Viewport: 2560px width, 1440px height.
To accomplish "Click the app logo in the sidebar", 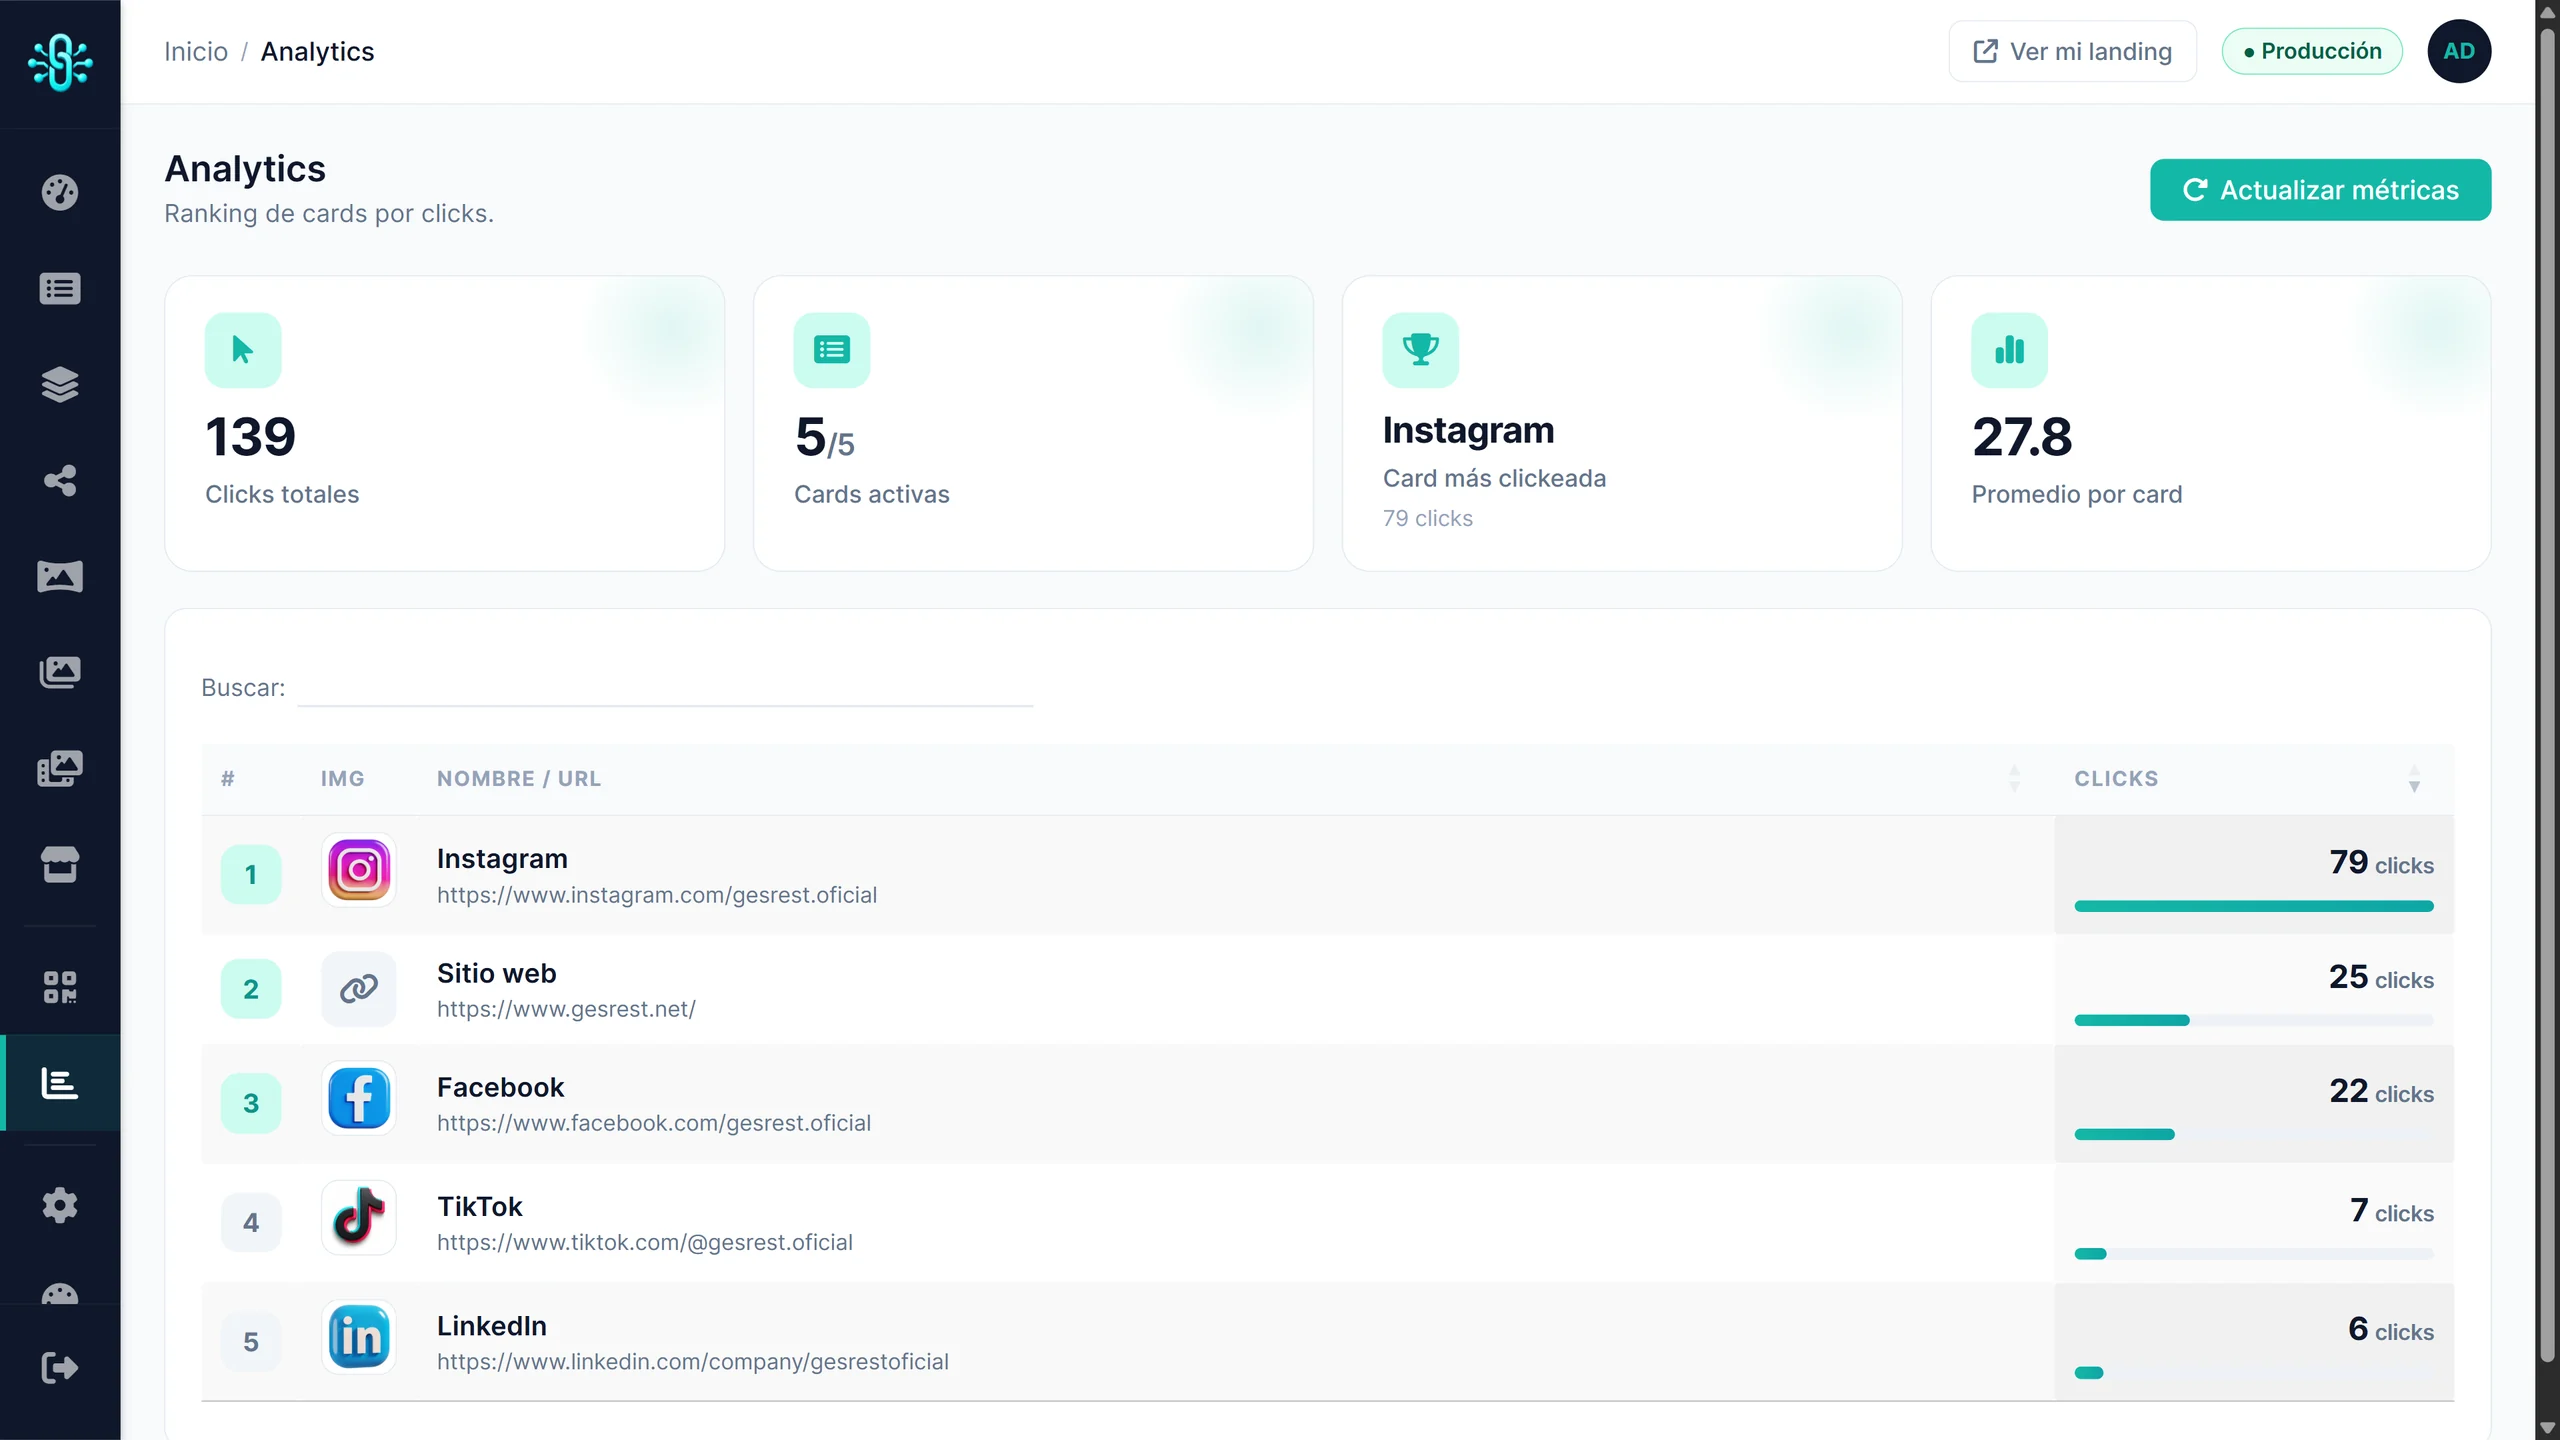I will (x=60, y=62).
